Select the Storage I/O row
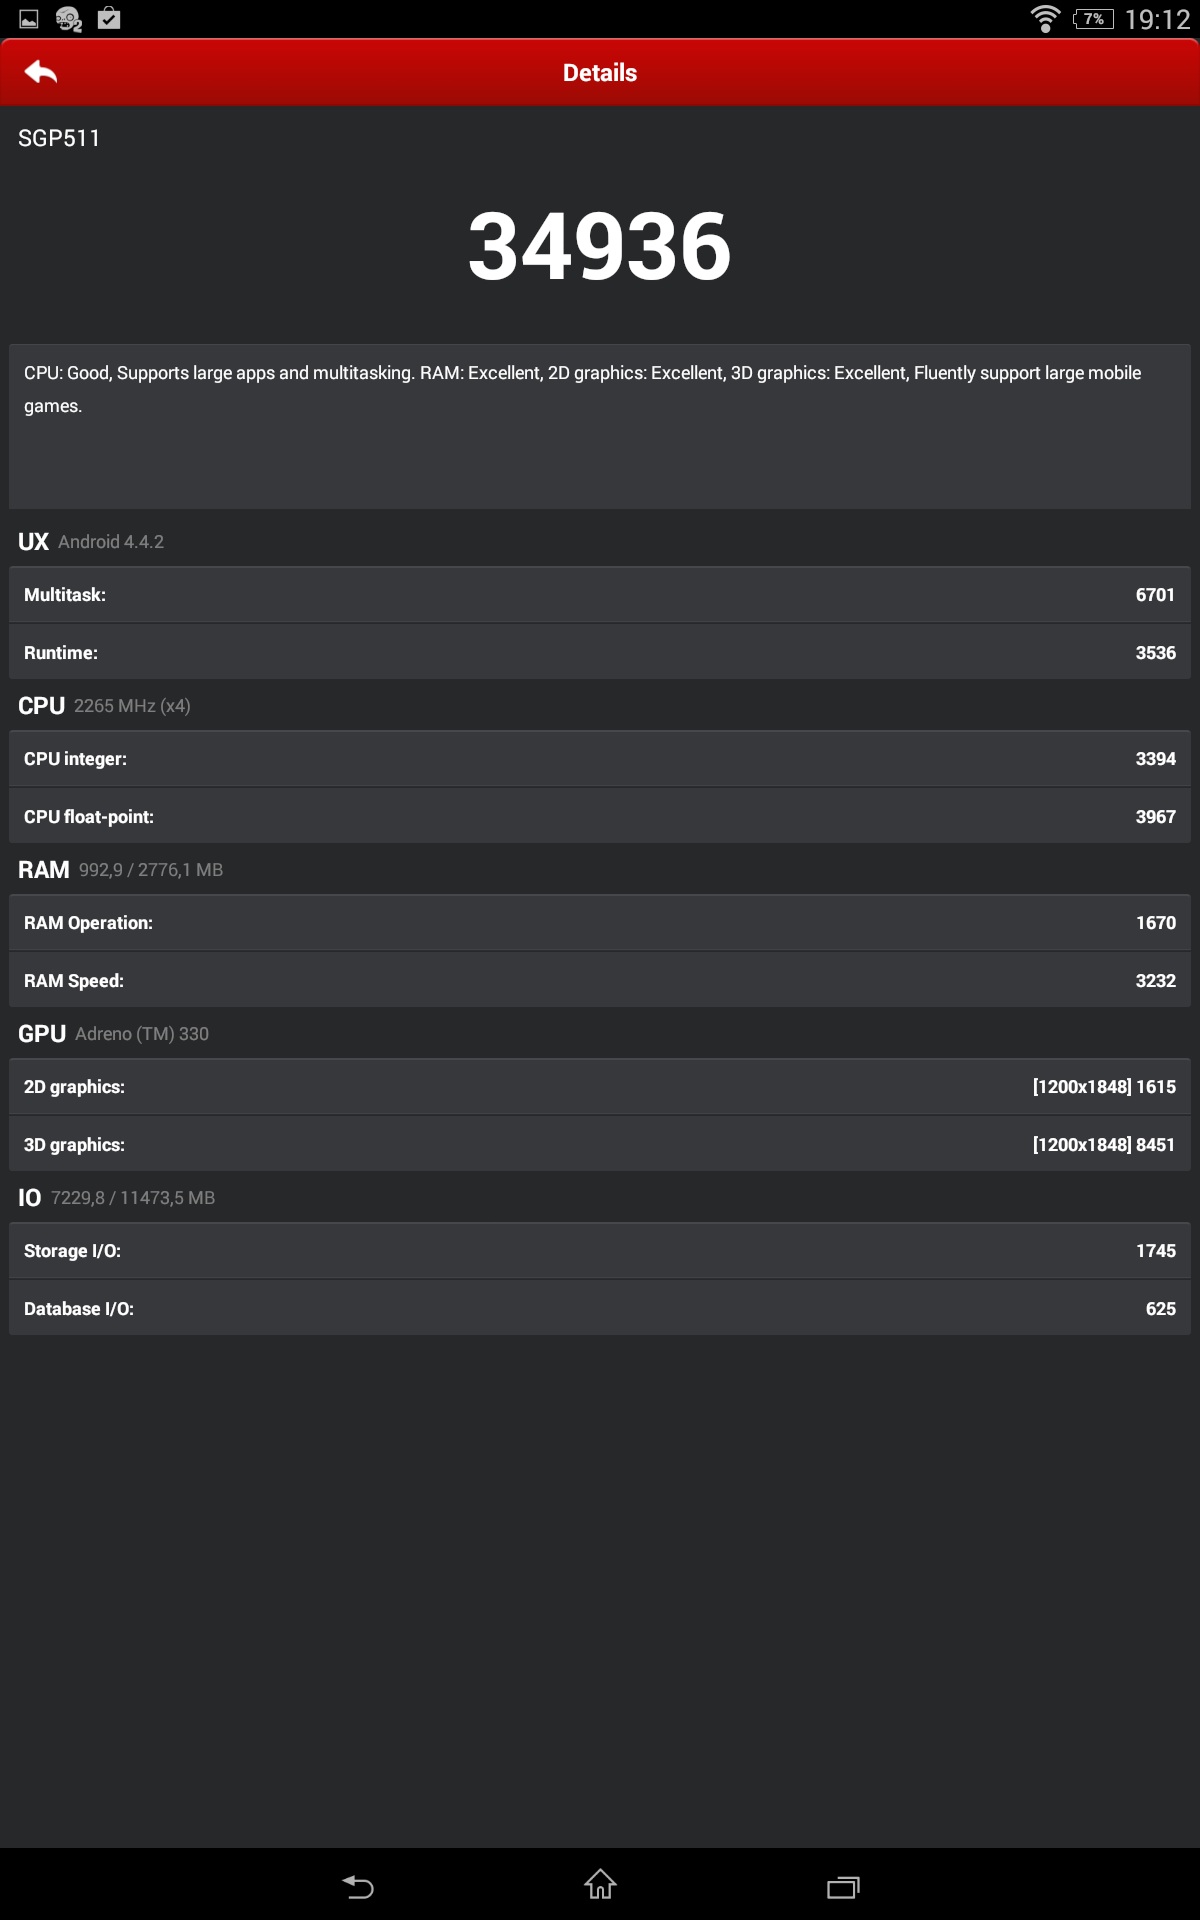1200x1920 pixels. 600,1251
